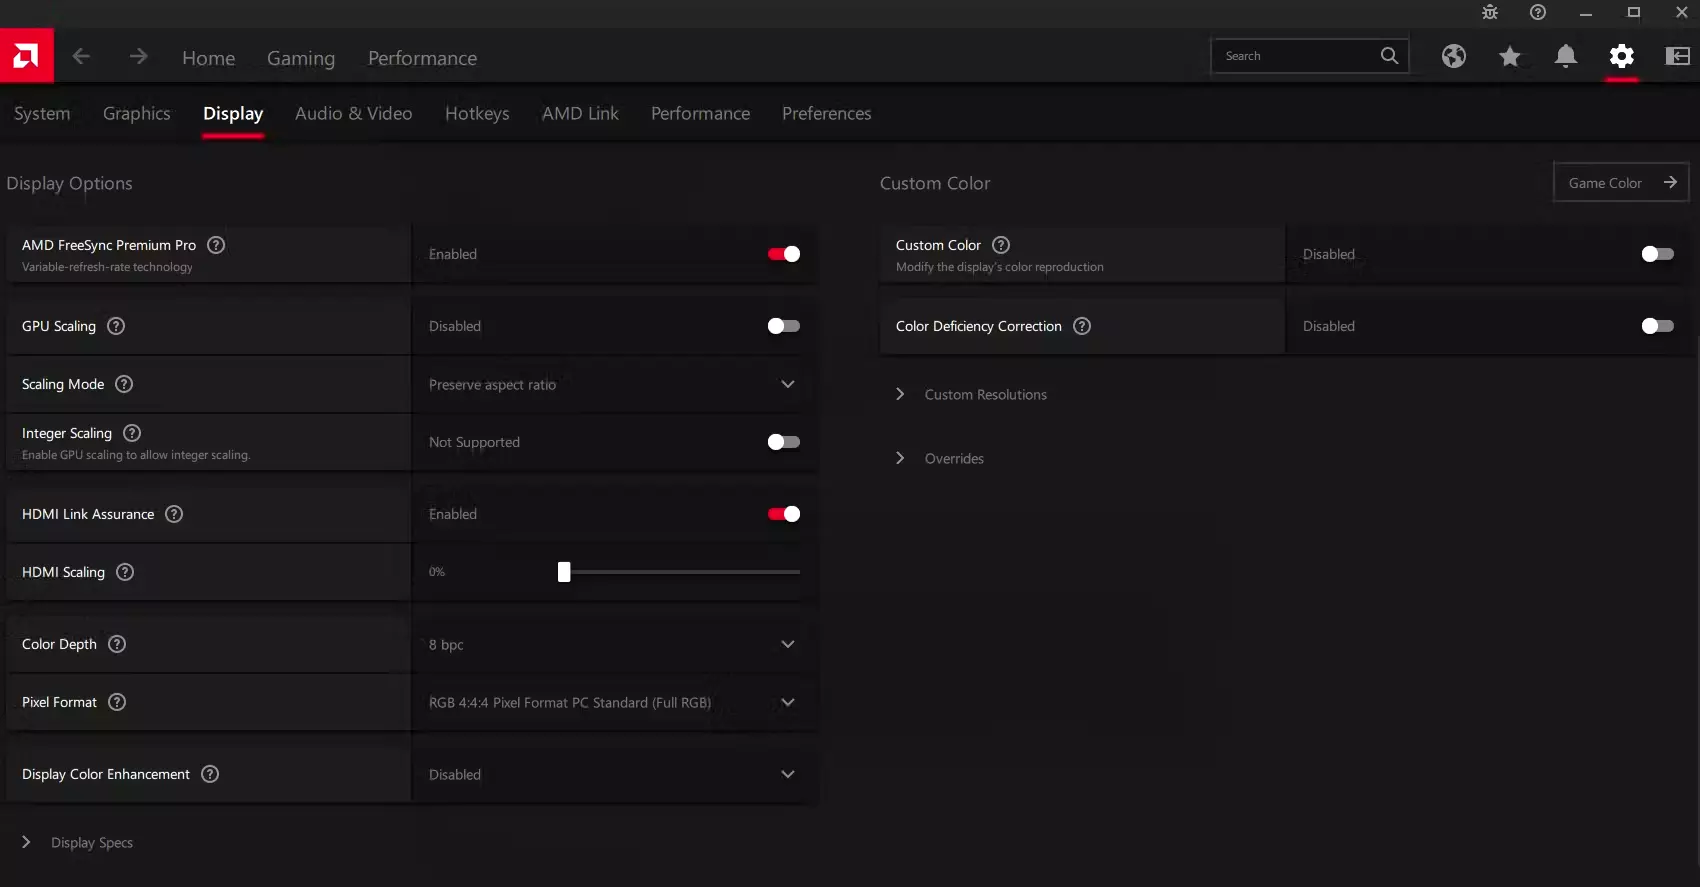Open settings gear icon
The image size is (1700, 887).
point(1622,56)
